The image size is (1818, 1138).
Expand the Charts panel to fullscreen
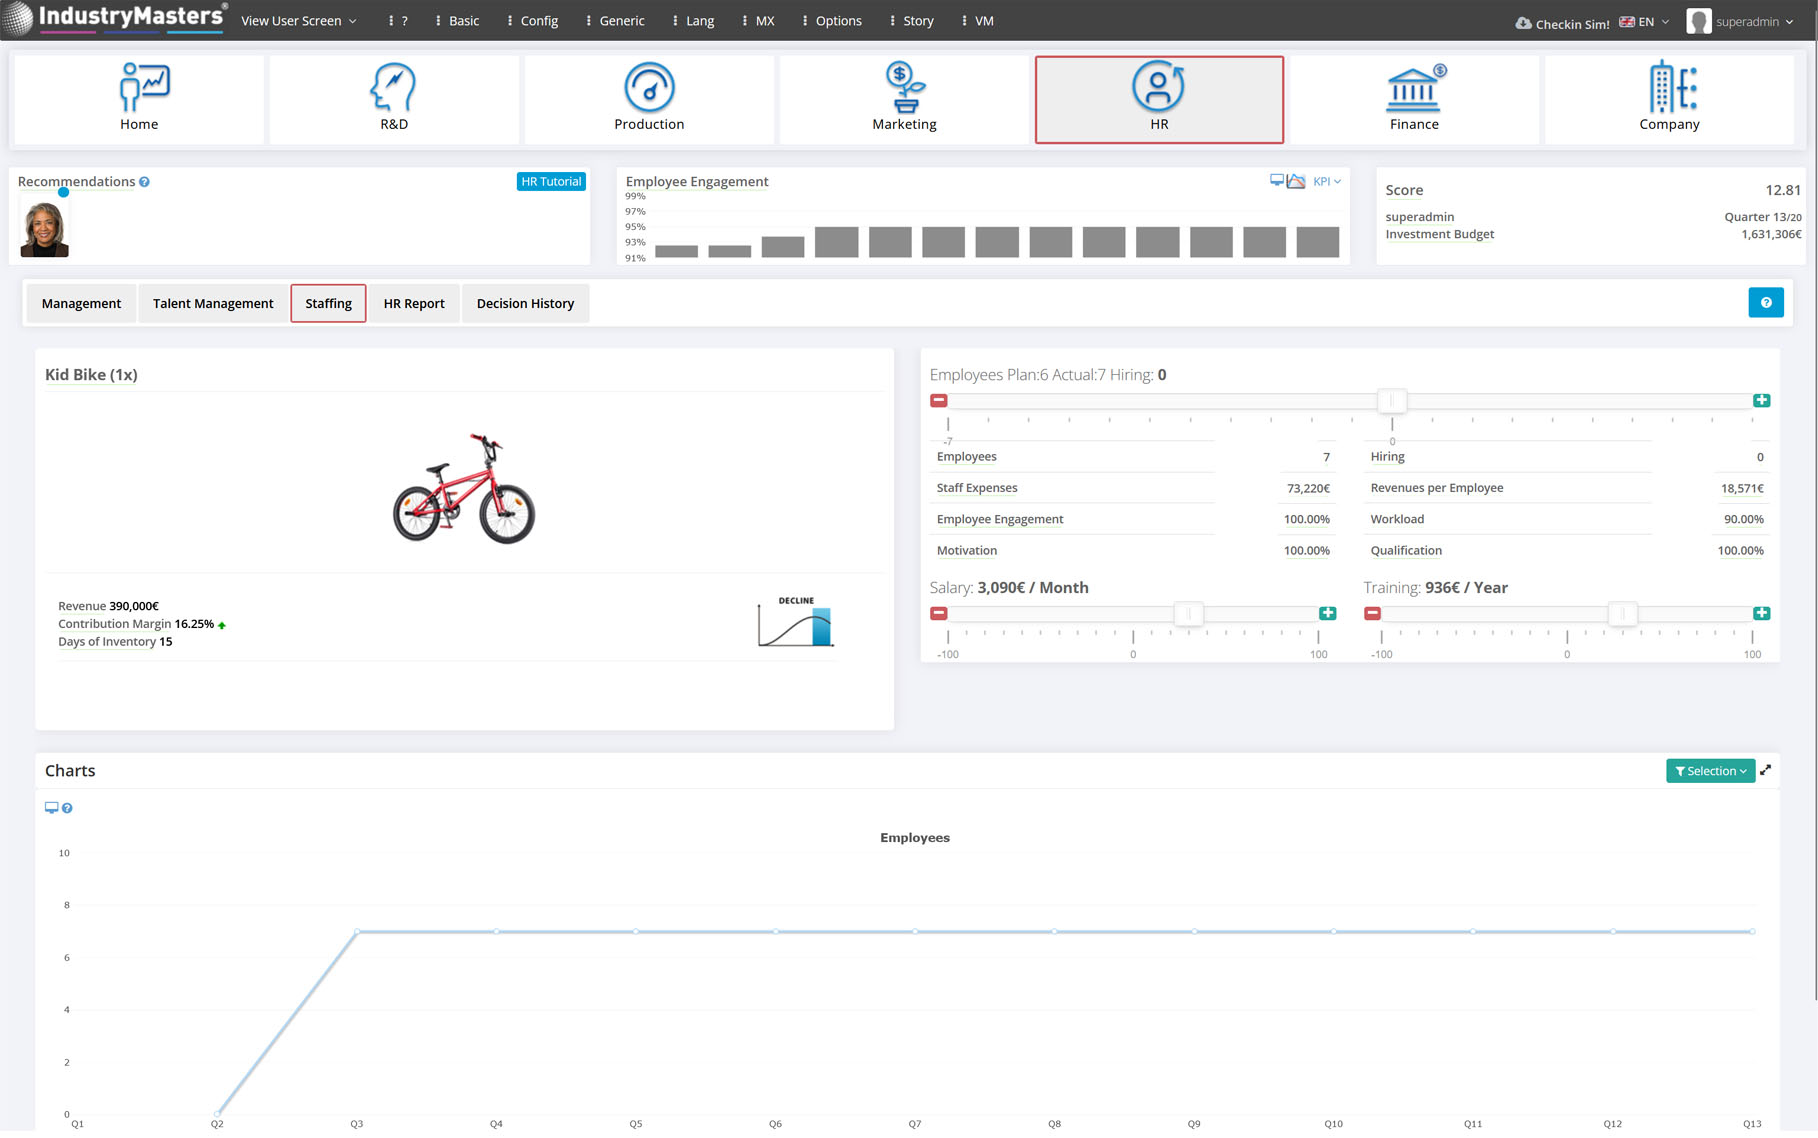point(1766,770)
